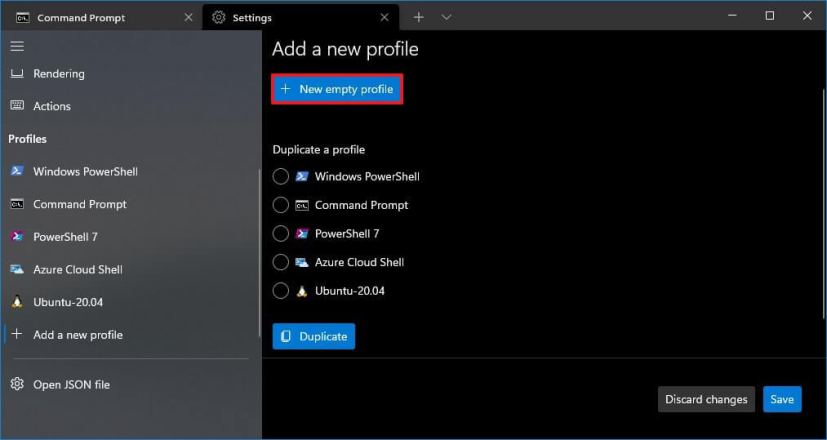
Task: Open a new tab with the plus button
Action: [x=418, y=17]
